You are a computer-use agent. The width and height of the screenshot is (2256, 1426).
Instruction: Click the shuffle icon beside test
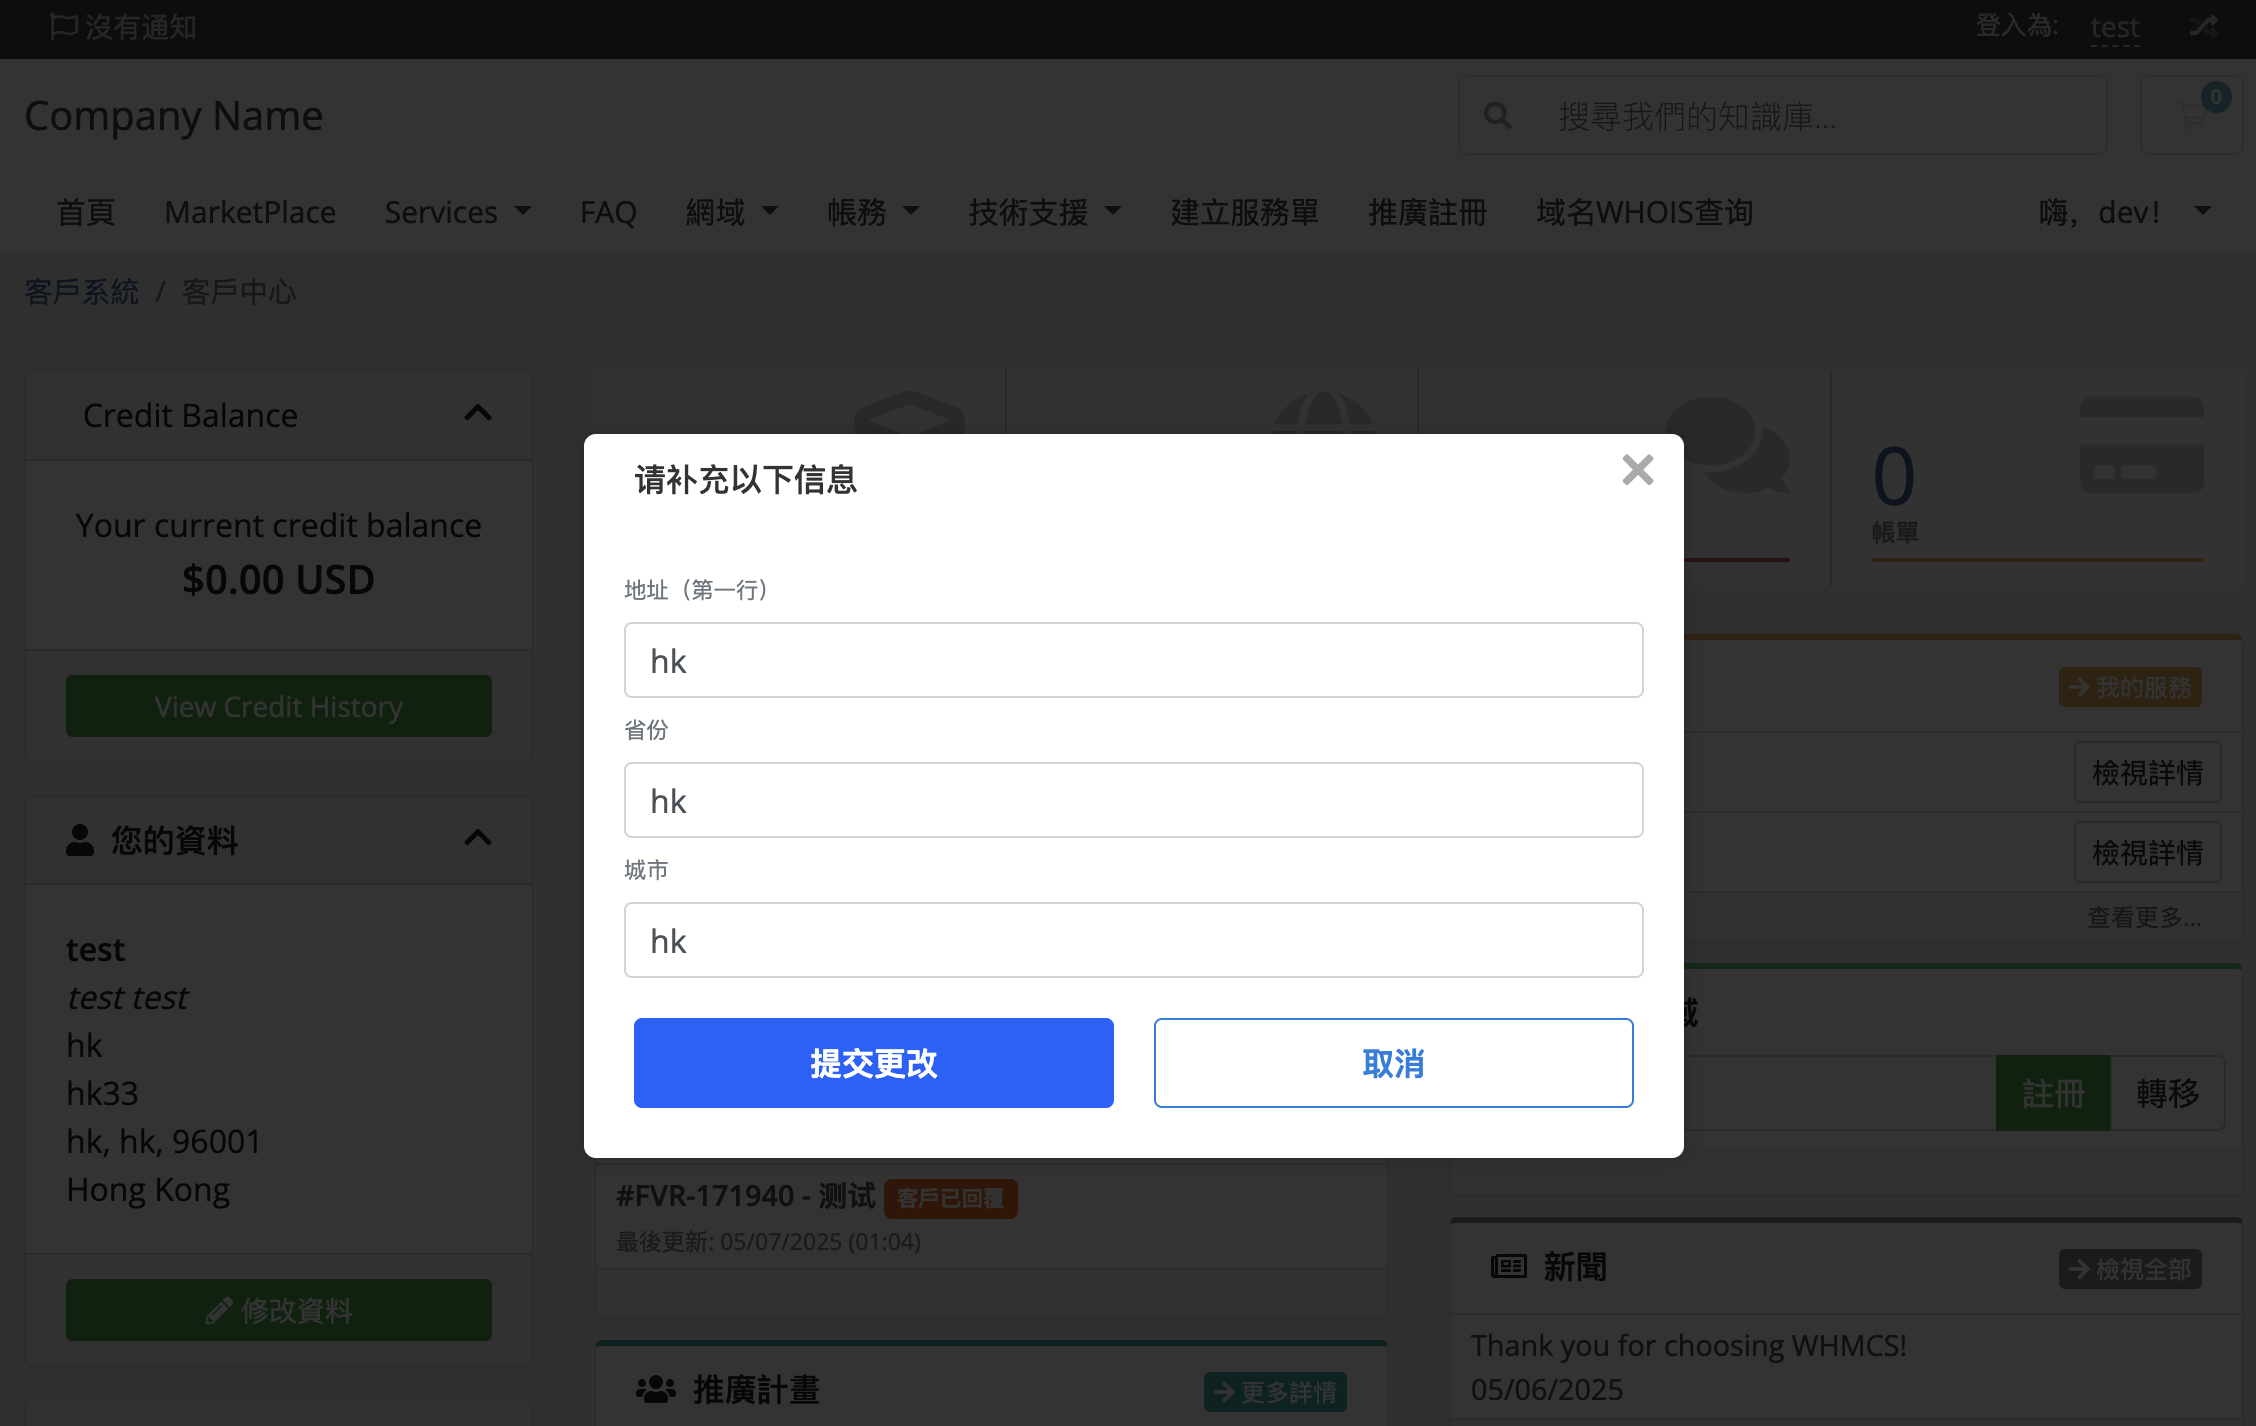click(2203, 26)
